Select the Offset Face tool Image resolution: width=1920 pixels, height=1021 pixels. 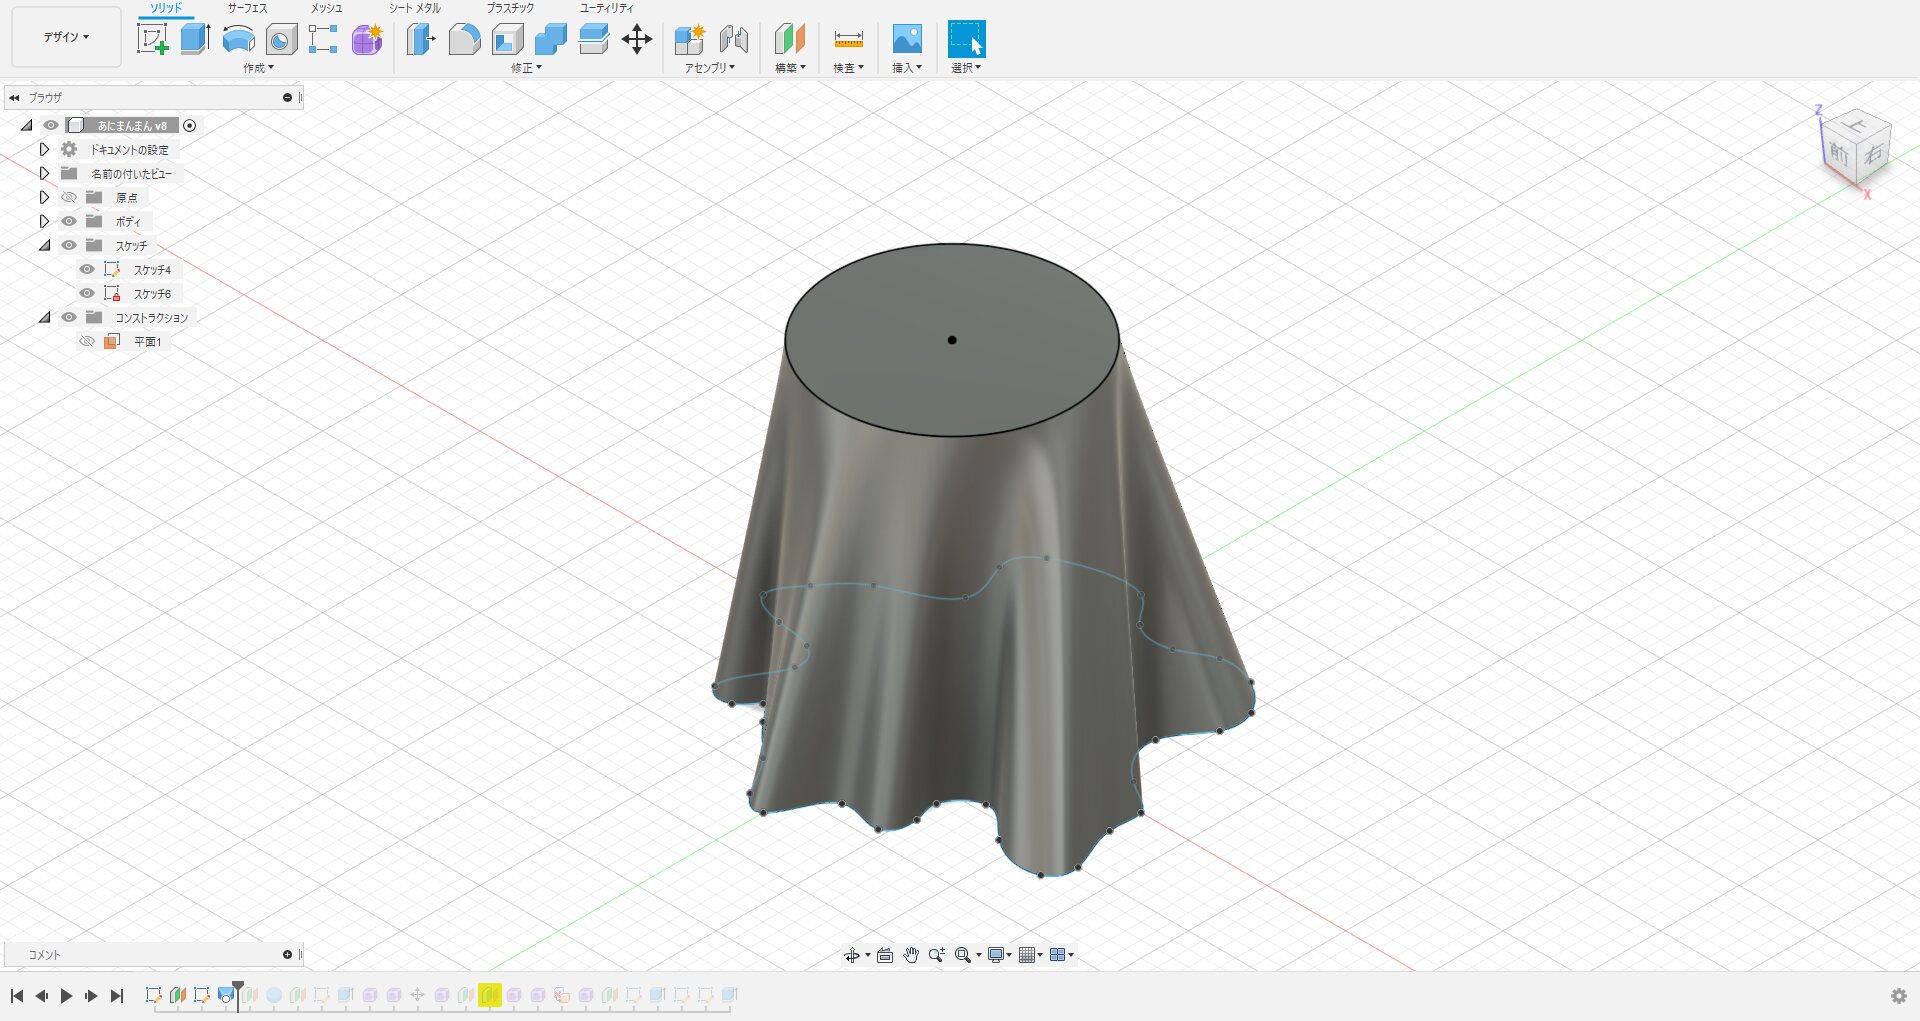(x=594, y=40)
